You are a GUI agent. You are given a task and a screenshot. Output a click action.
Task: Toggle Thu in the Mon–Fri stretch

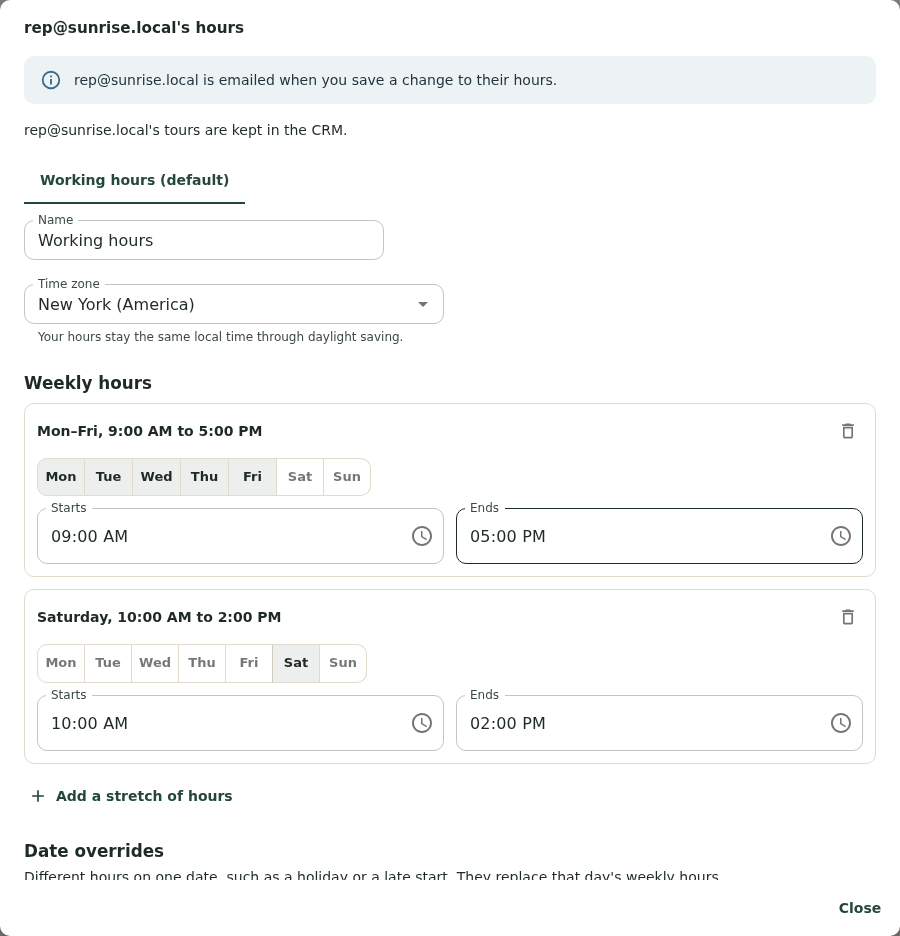[204, 476]
